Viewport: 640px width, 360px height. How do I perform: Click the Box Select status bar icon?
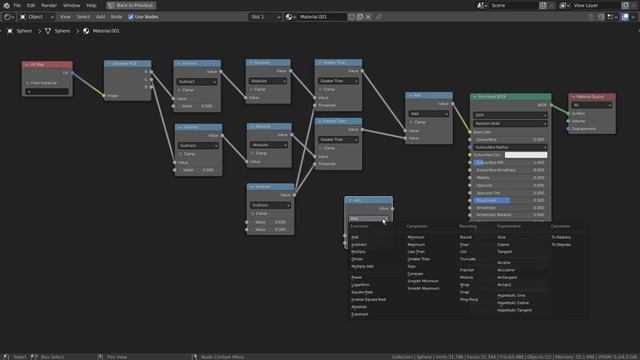[x=34, y=357]
